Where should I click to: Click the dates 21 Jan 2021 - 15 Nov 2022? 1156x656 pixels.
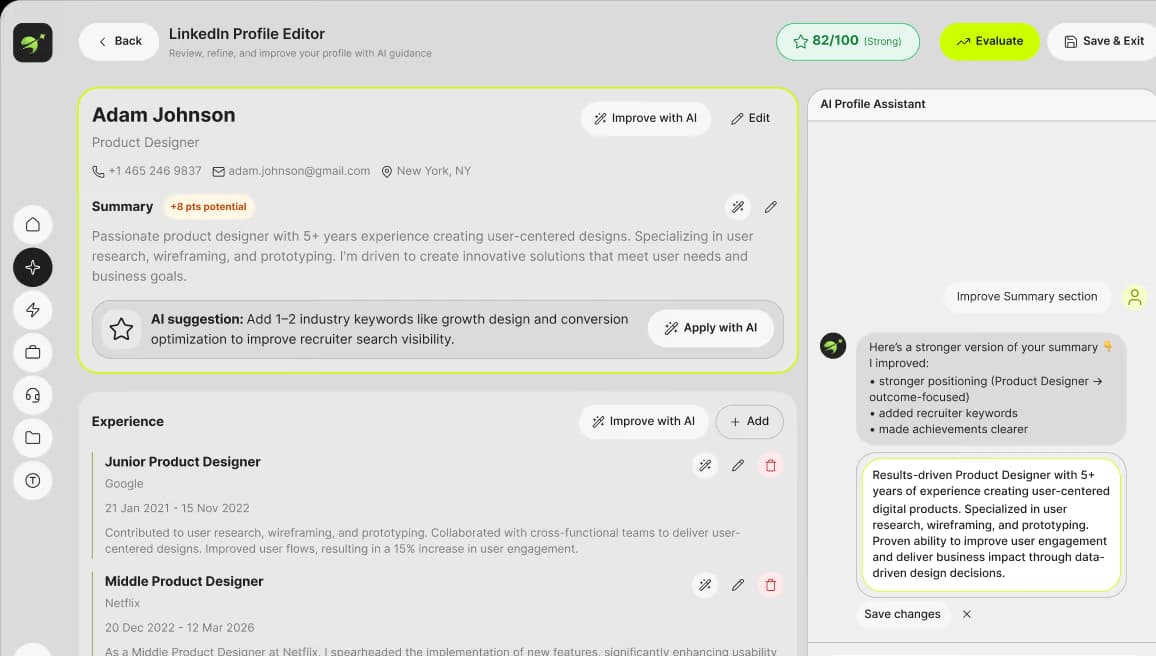(x=177, y=508)
